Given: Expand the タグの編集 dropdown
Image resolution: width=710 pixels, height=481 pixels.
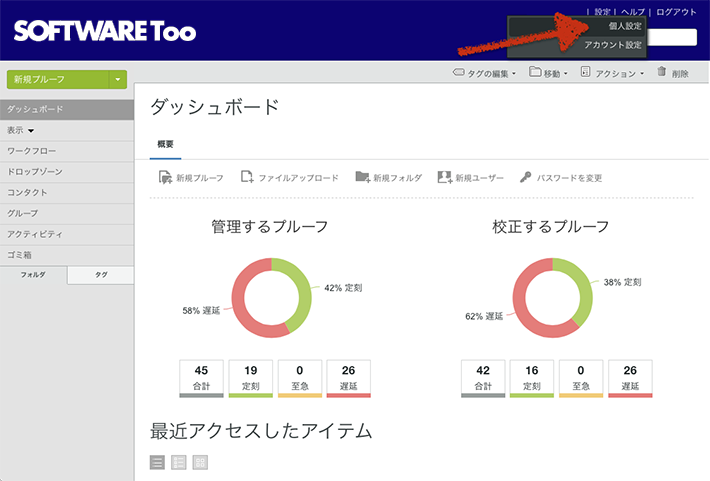Looking at the screenshot, I should click(485, 73).
